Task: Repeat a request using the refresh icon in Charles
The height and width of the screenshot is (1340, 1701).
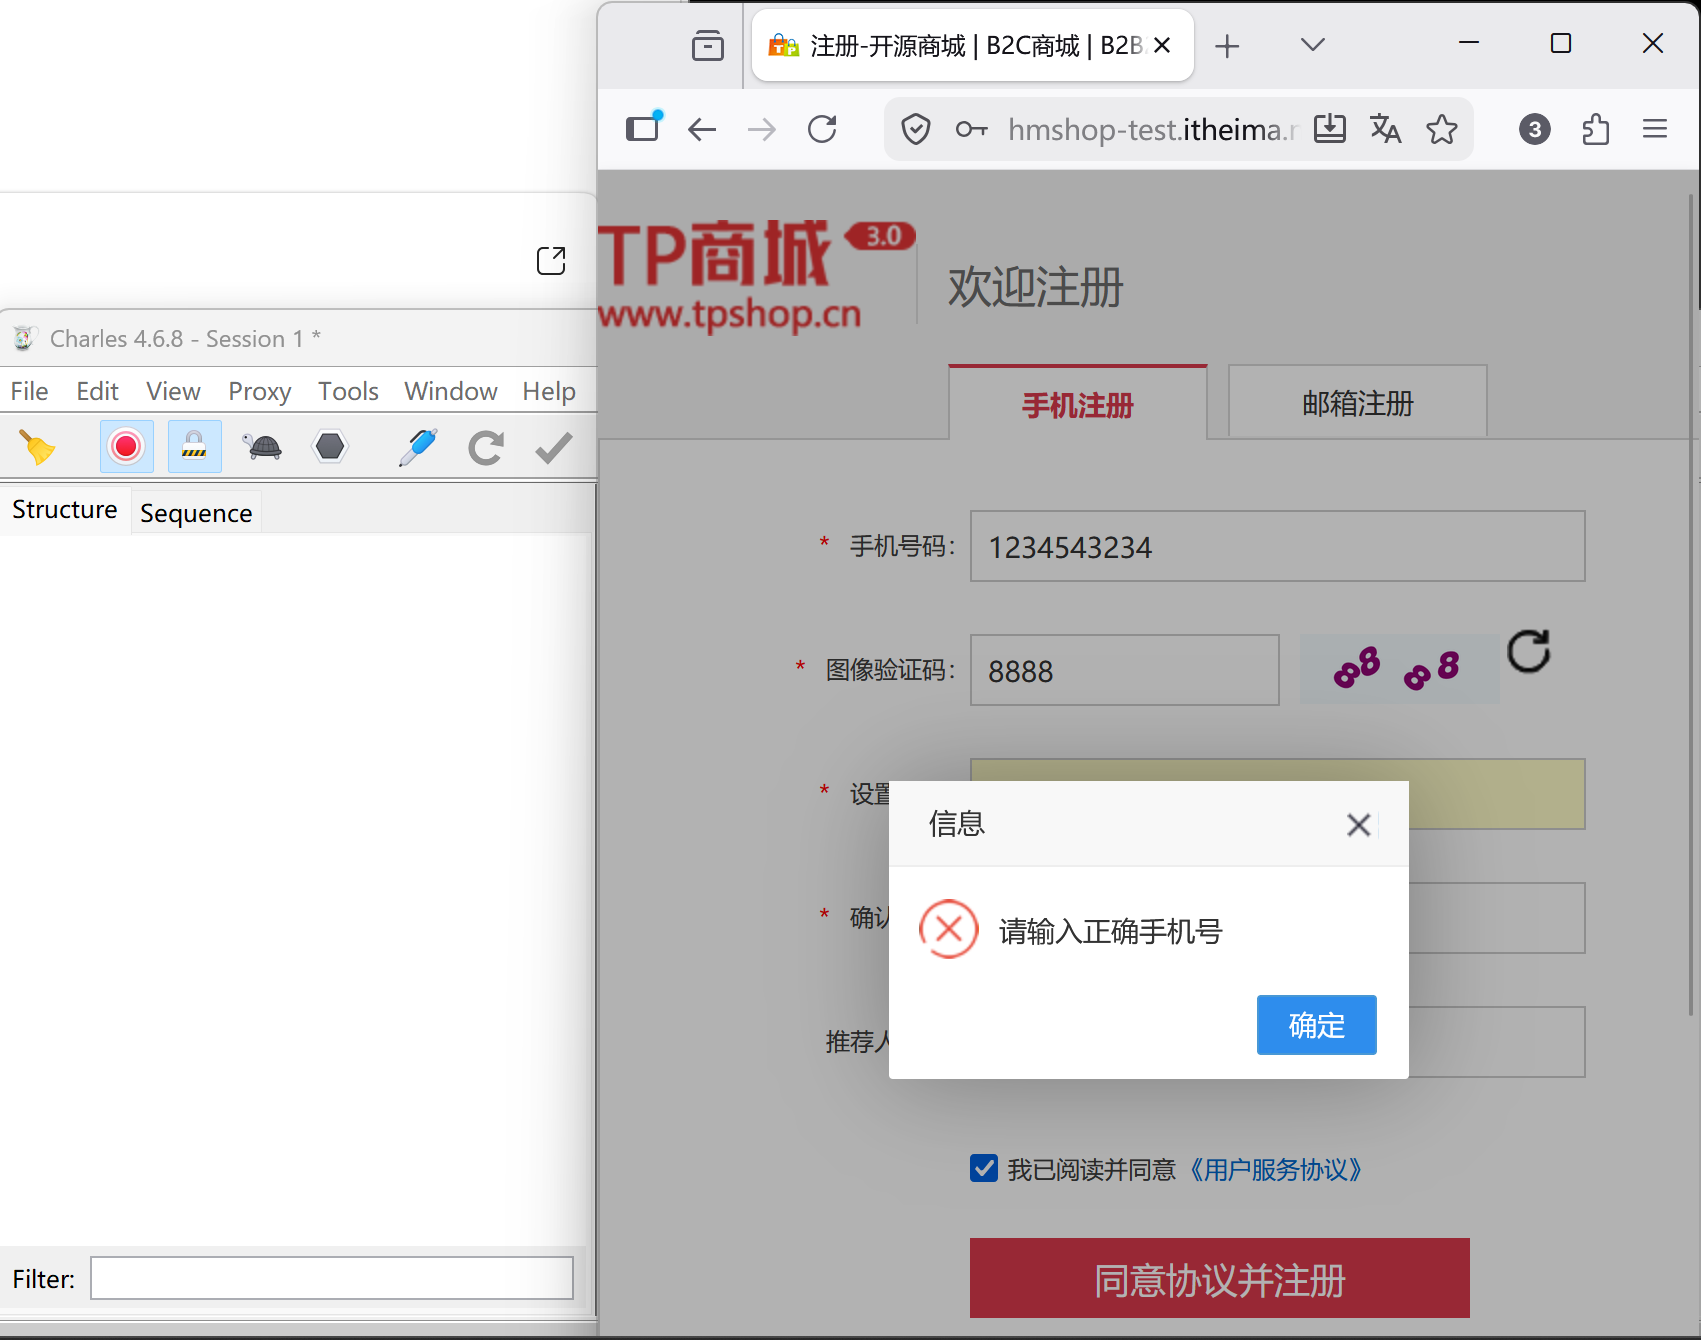Action: (x=485, y=447)
